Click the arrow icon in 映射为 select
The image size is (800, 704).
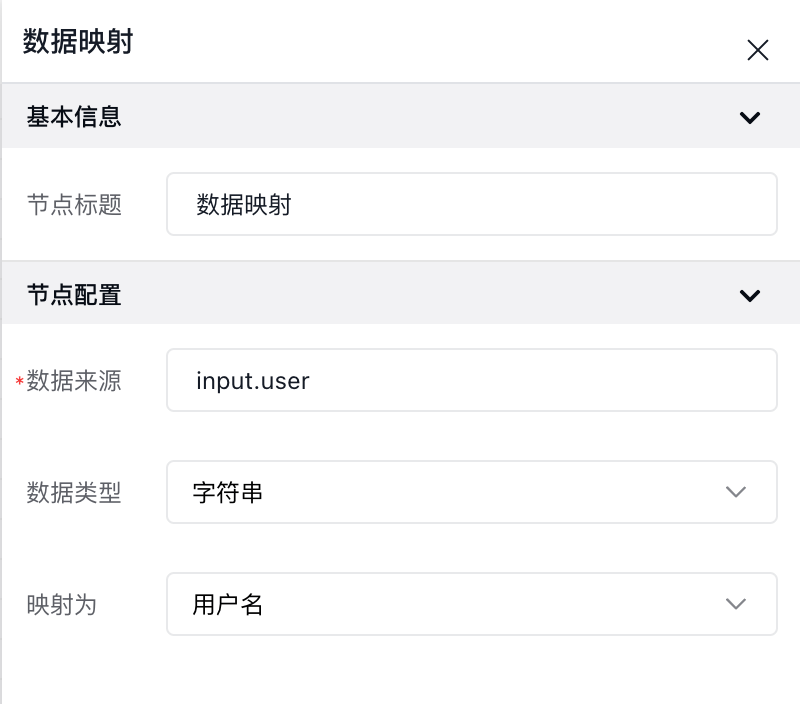pyautogui.click(x=736, y=604)
